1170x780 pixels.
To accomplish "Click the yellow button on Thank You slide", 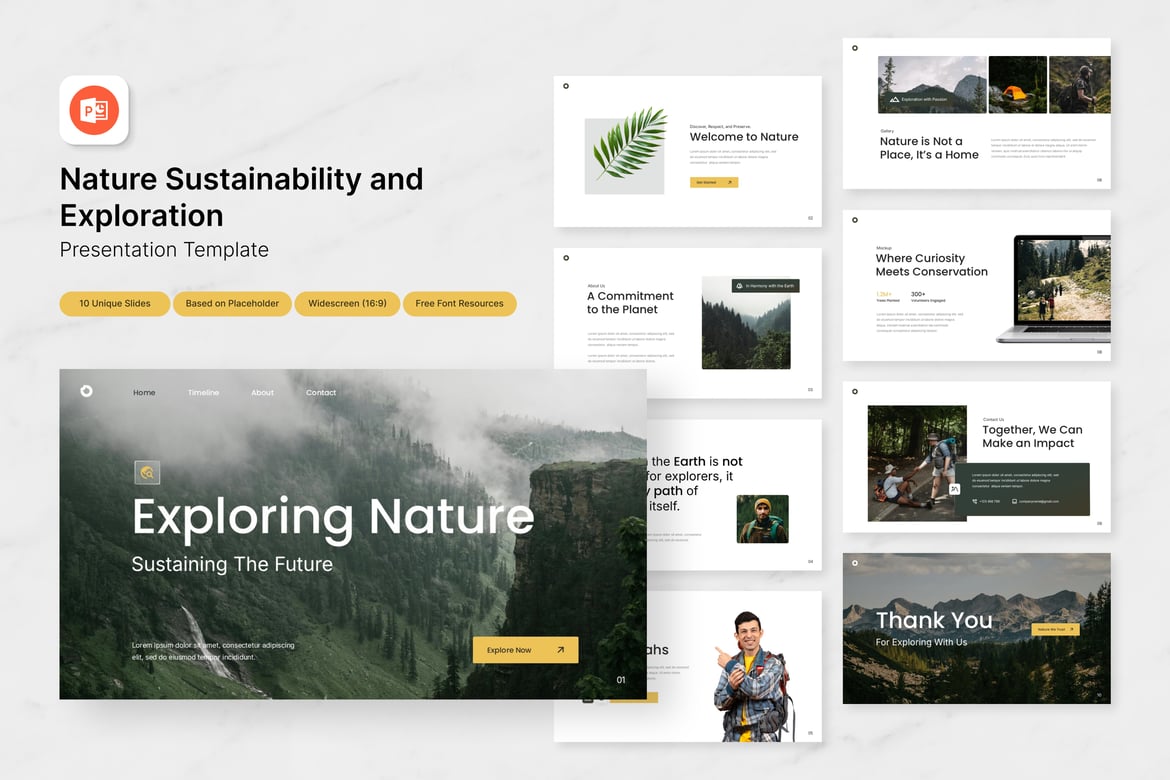I will 1055,629.
